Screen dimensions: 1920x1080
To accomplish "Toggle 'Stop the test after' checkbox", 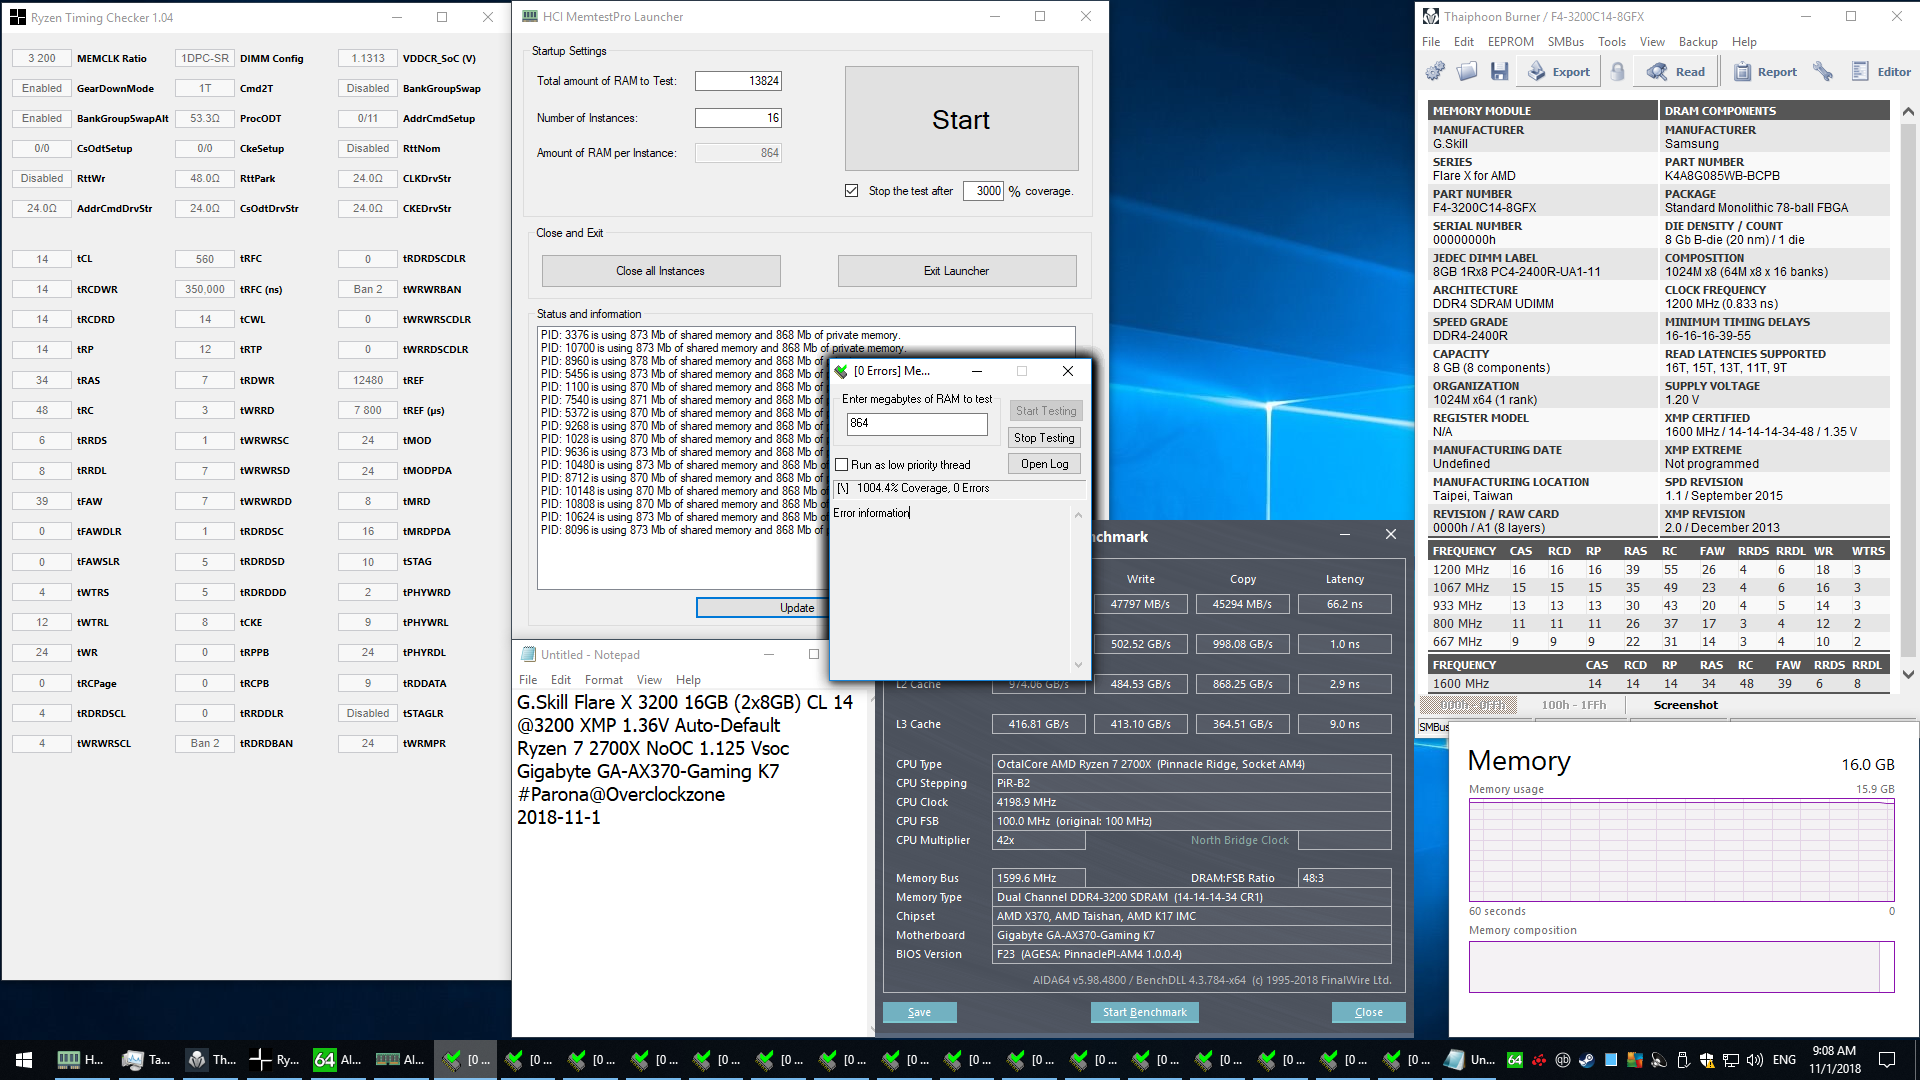I will click(x=851, y=191).
